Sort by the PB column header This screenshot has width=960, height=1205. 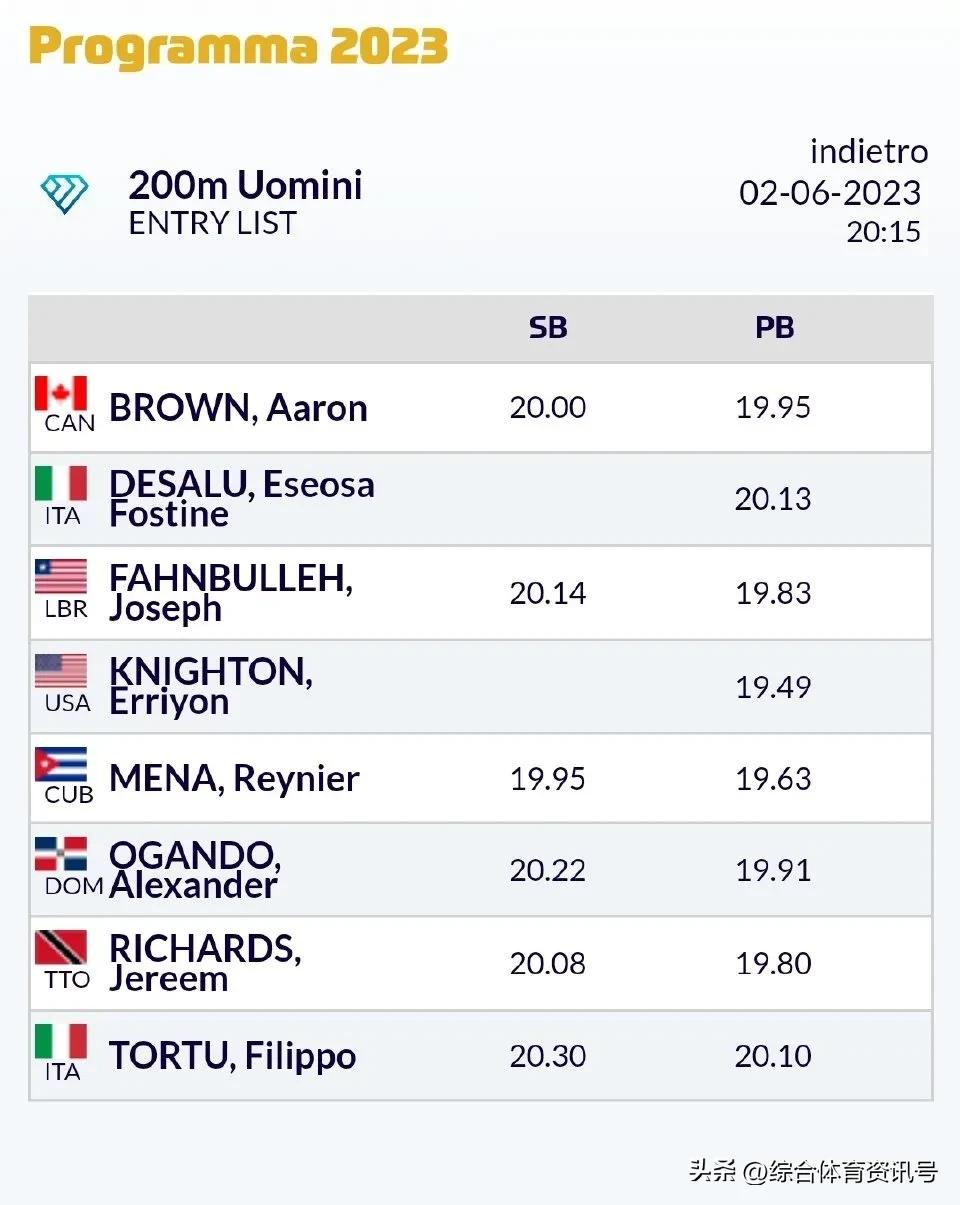[x=774, y=328]
